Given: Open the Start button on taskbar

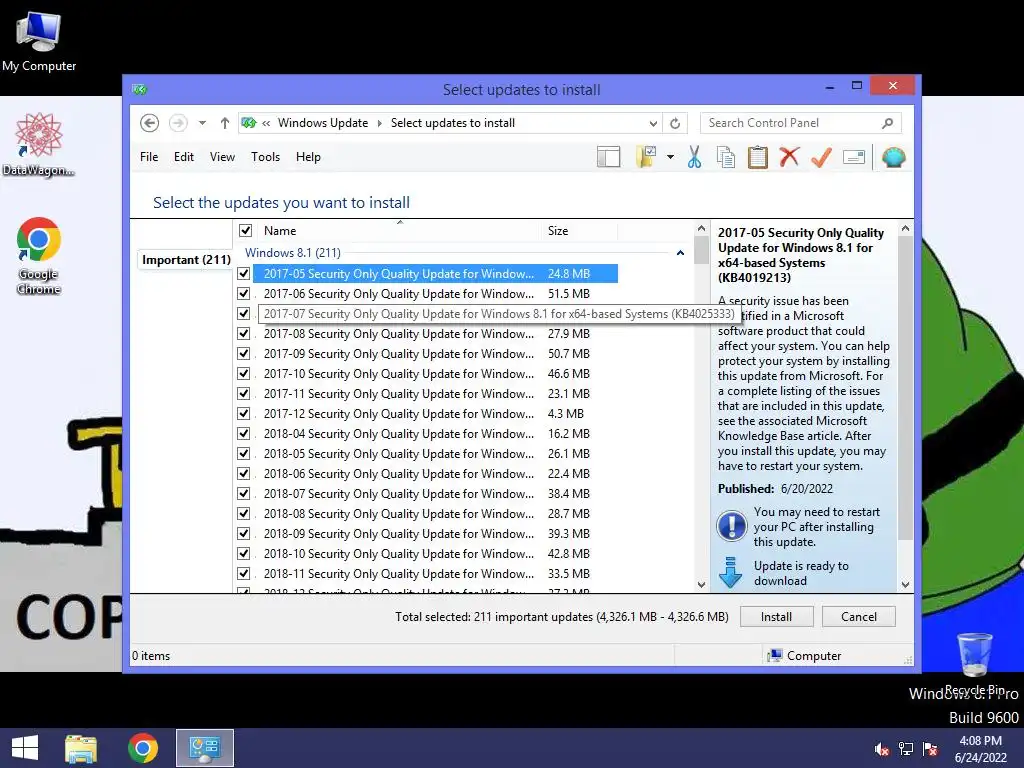Looking at the screenshot, I should click(x=25, y=748).
